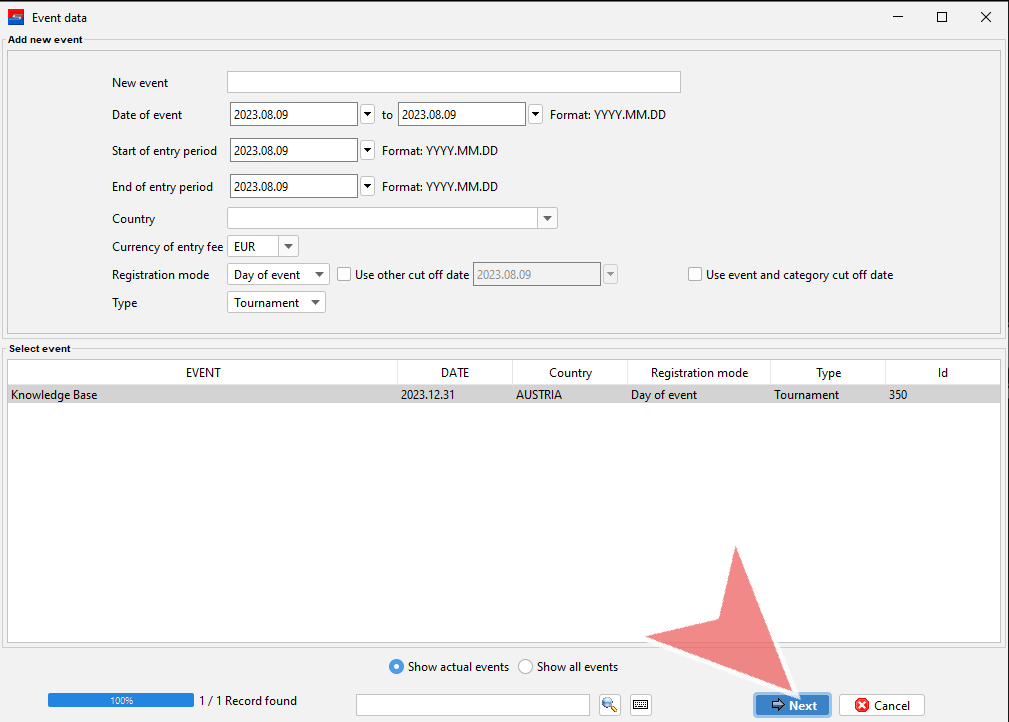Click the app icon in title bar
The height and width of the screenshot is (722, 1009).
point(15,17)
